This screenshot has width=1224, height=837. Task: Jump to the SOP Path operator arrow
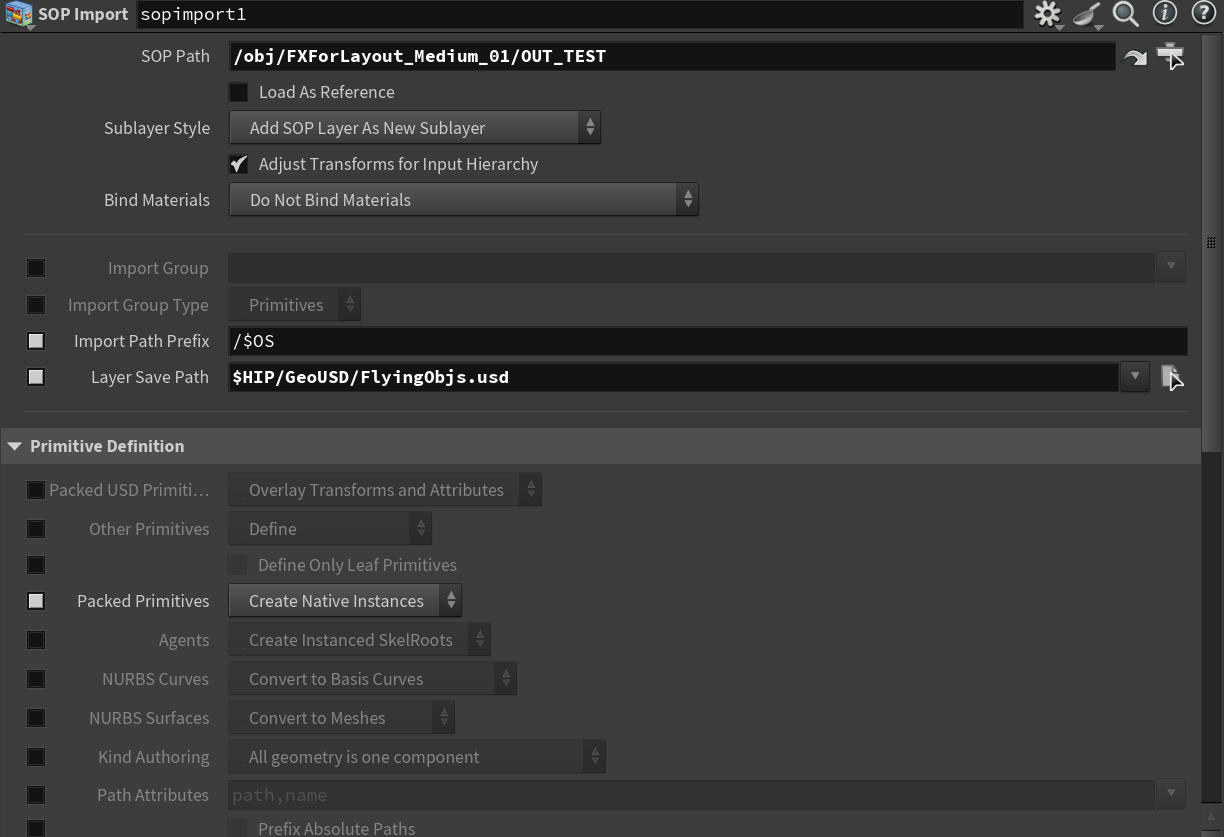click(x=1135, y=58)
